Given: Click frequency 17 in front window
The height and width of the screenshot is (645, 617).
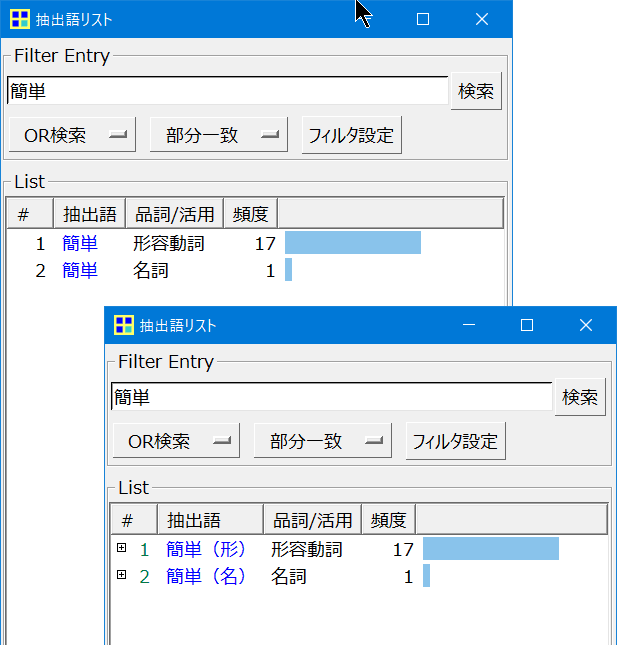Looking at the screenshot, I should point(403,550).
